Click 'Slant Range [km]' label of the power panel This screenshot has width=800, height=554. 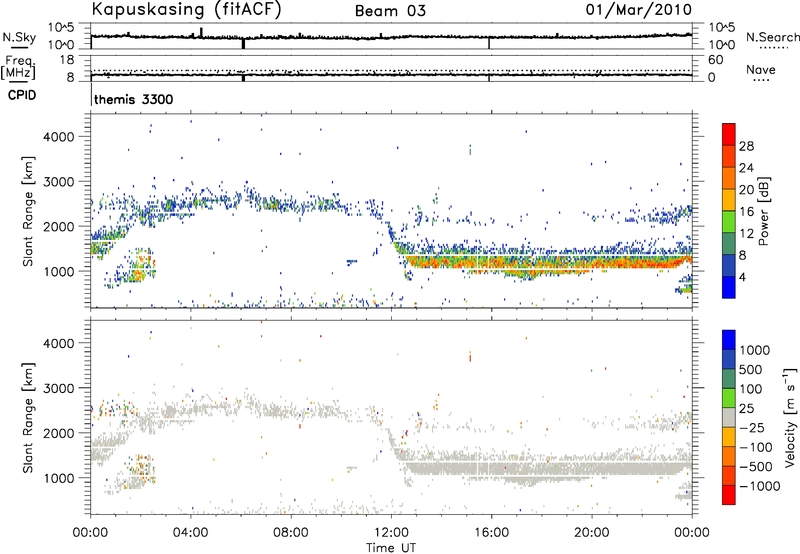[x=28, y=211]
